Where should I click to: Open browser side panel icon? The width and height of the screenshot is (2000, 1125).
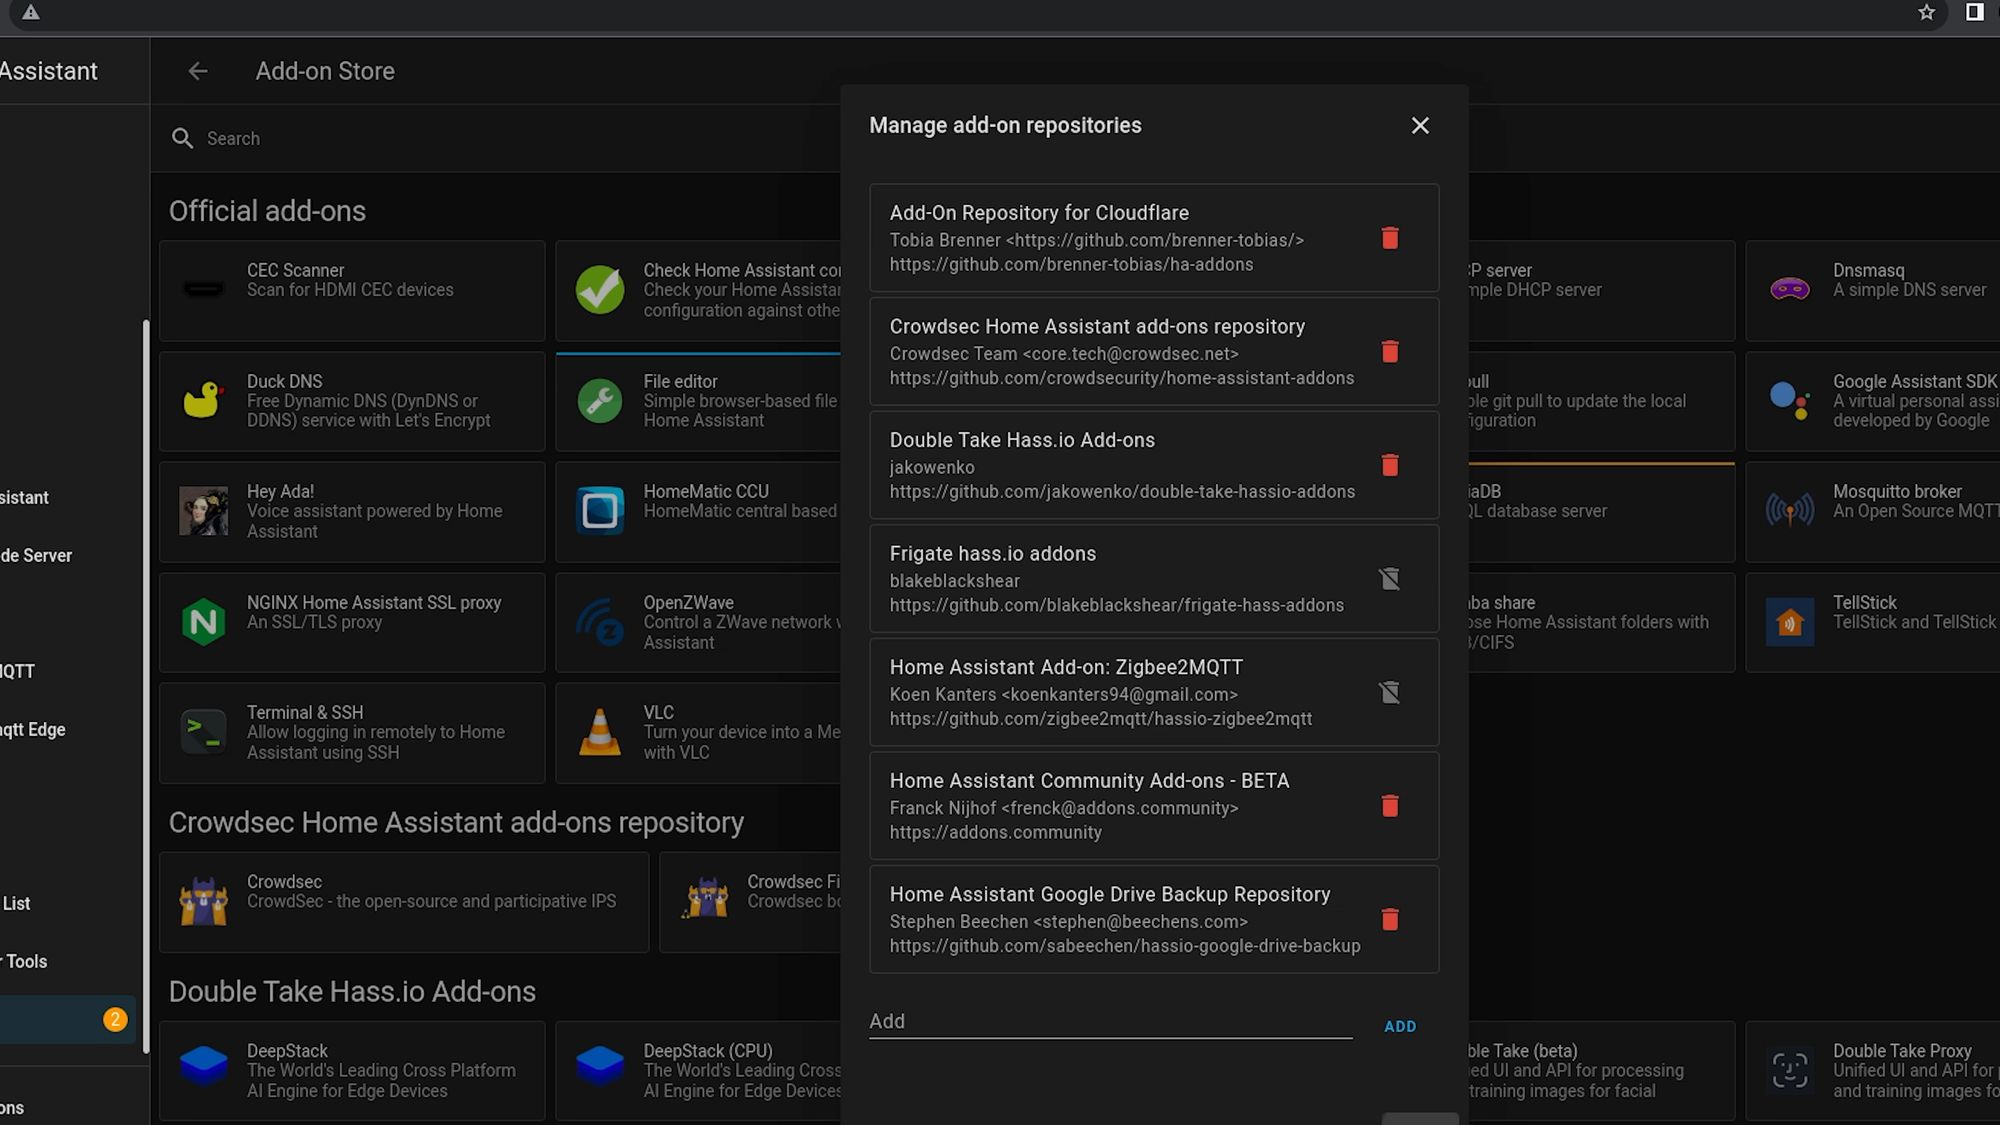click(x=1975, y=12)
